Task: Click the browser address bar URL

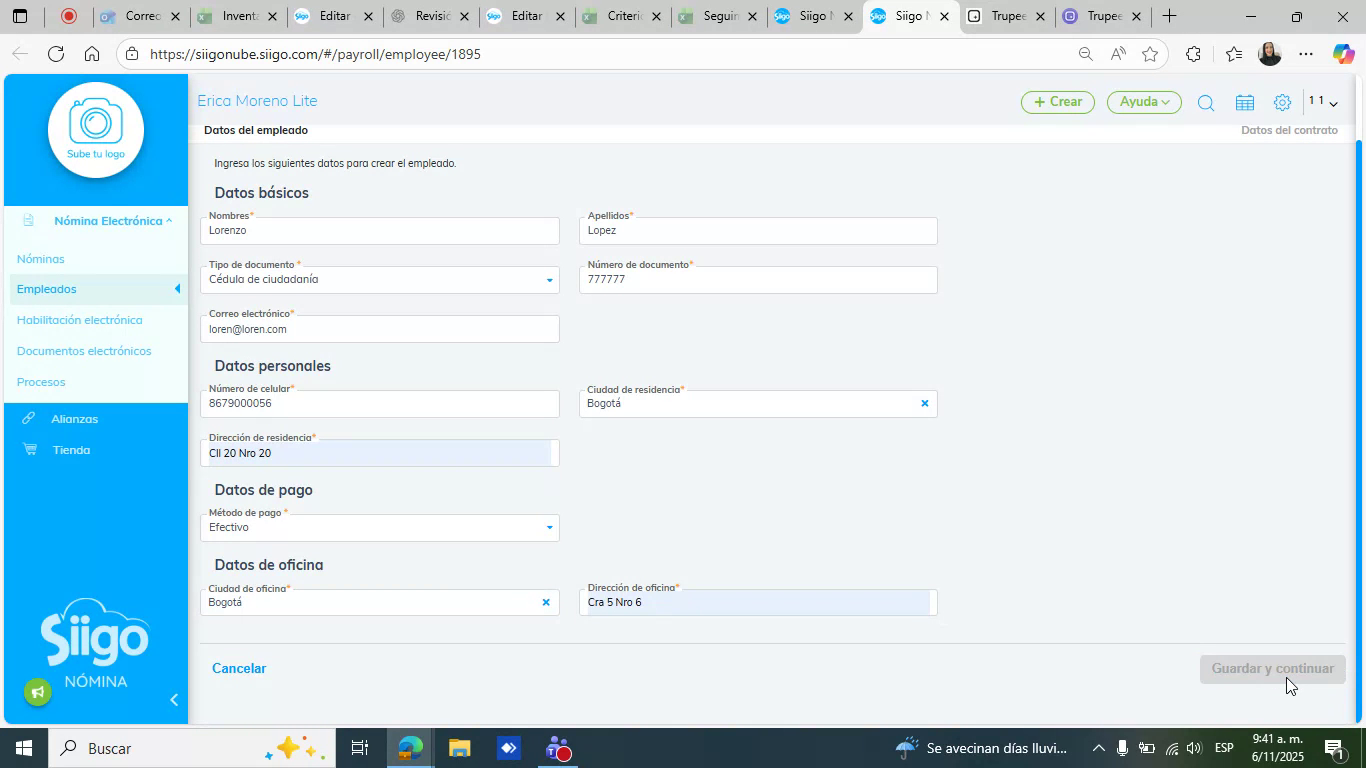Action: click(x=315, y=54)
